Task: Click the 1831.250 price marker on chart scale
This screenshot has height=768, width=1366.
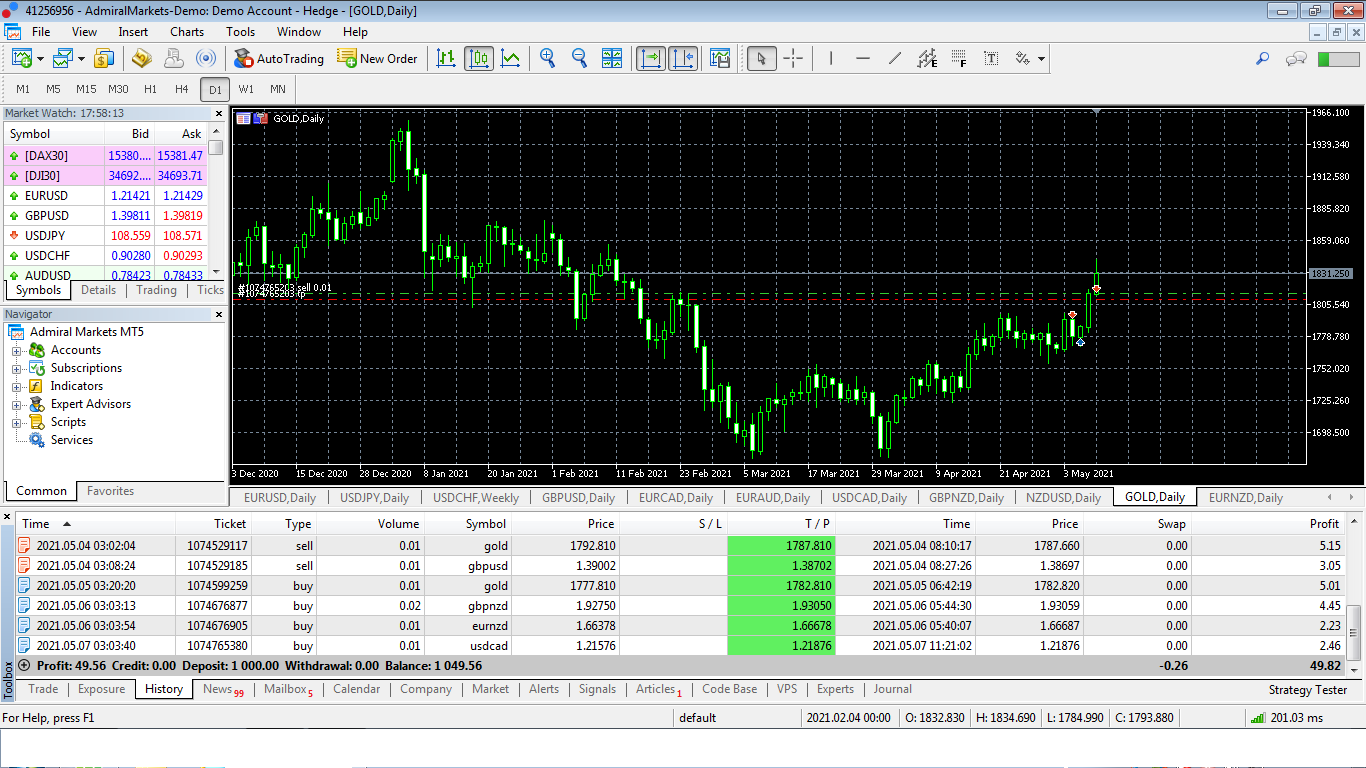Action: coord(1331,273)
